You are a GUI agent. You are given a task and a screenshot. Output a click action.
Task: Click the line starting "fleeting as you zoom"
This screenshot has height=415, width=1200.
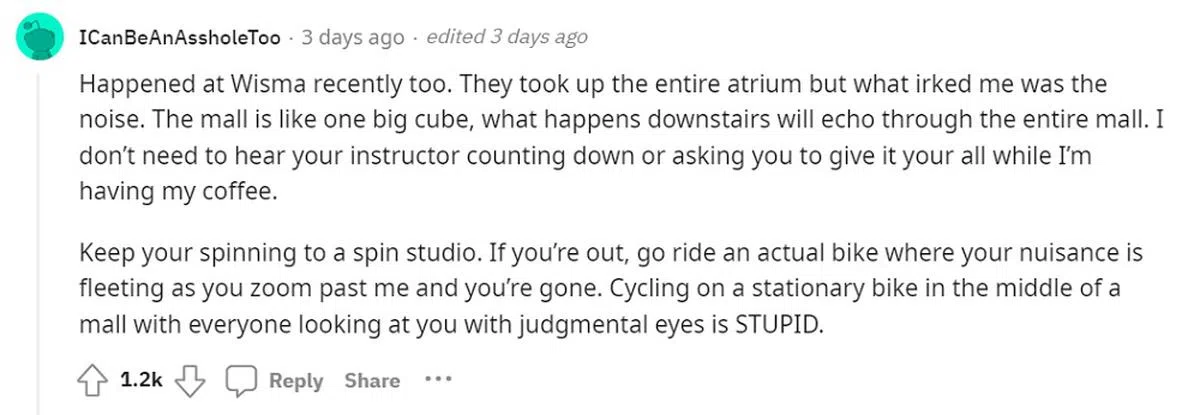[599, 288]
